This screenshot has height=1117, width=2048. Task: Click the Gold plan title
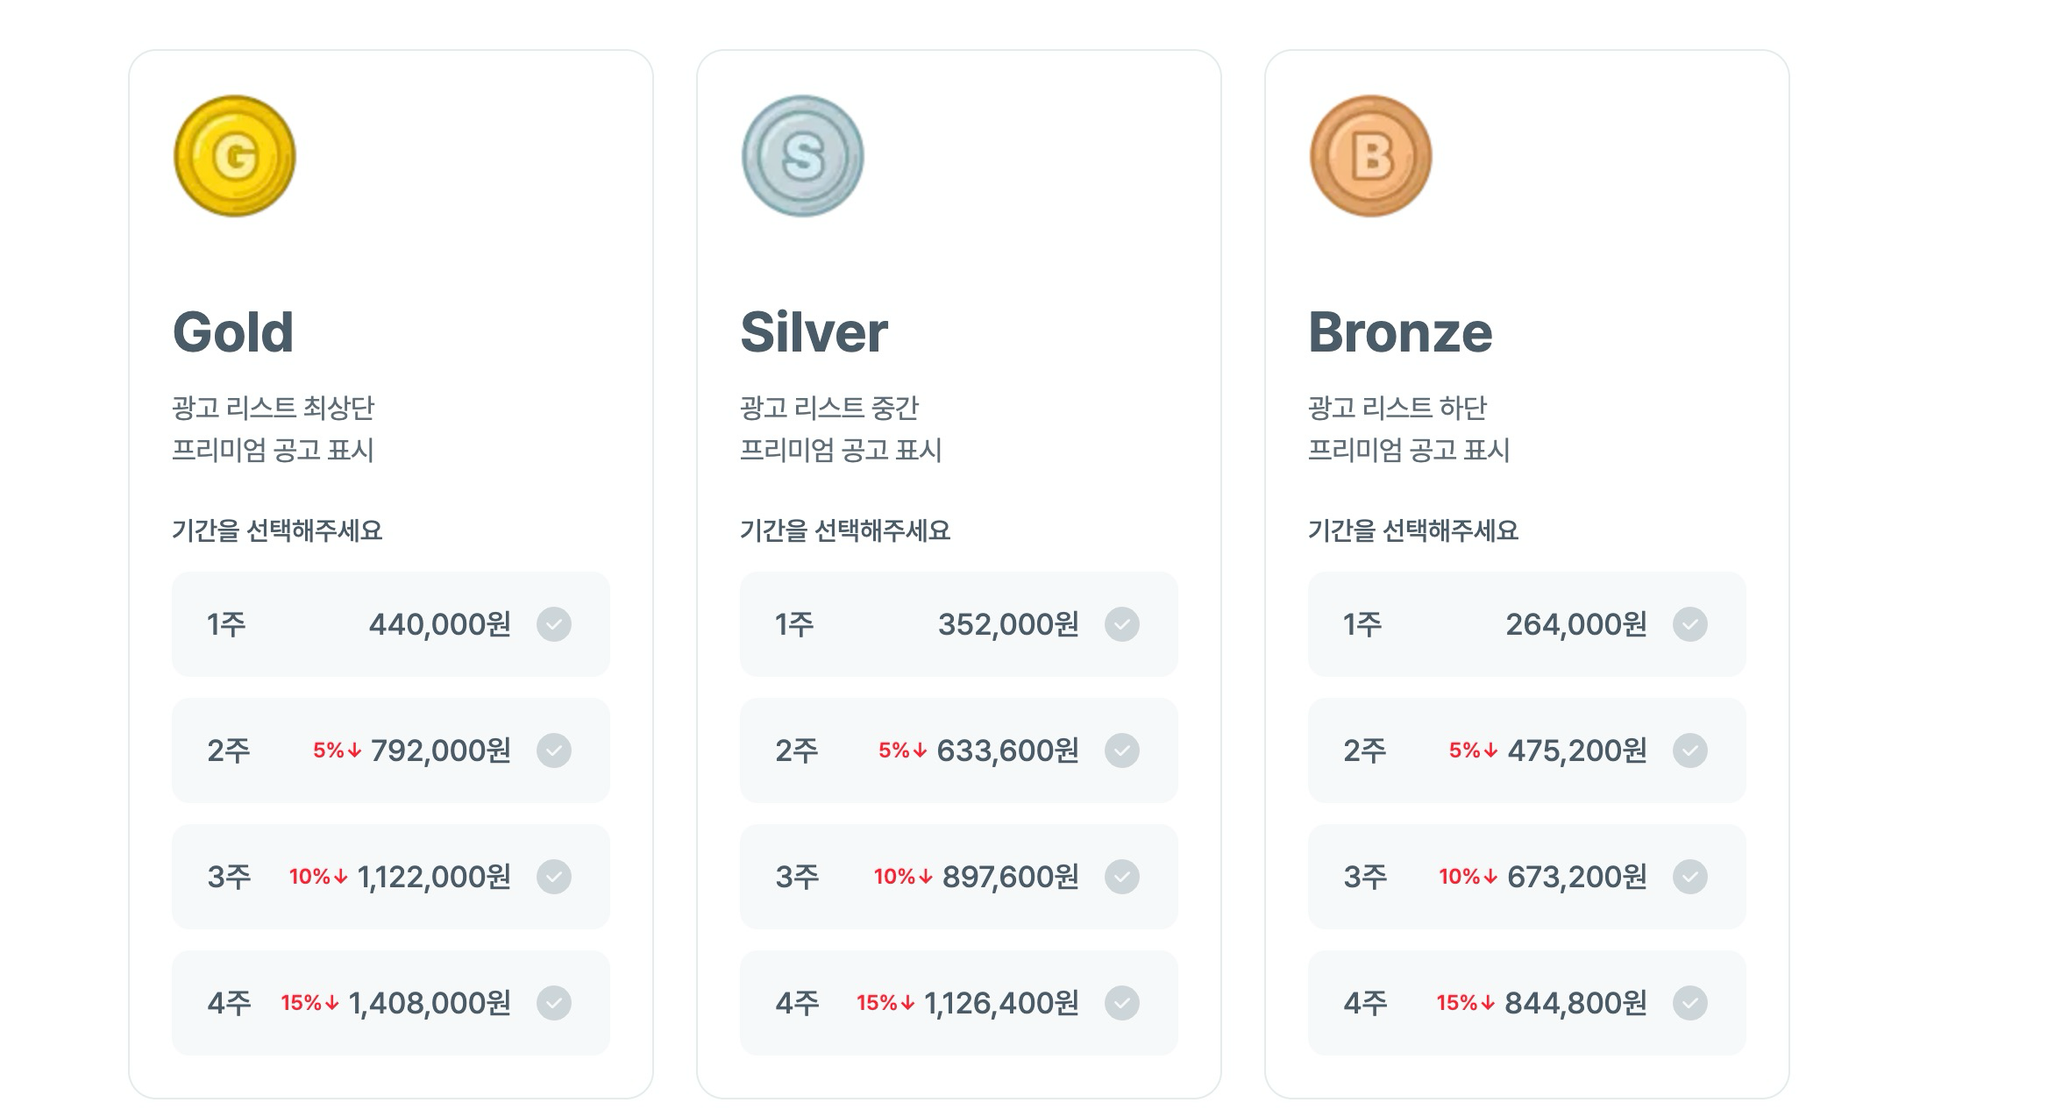tap(233, 332)
